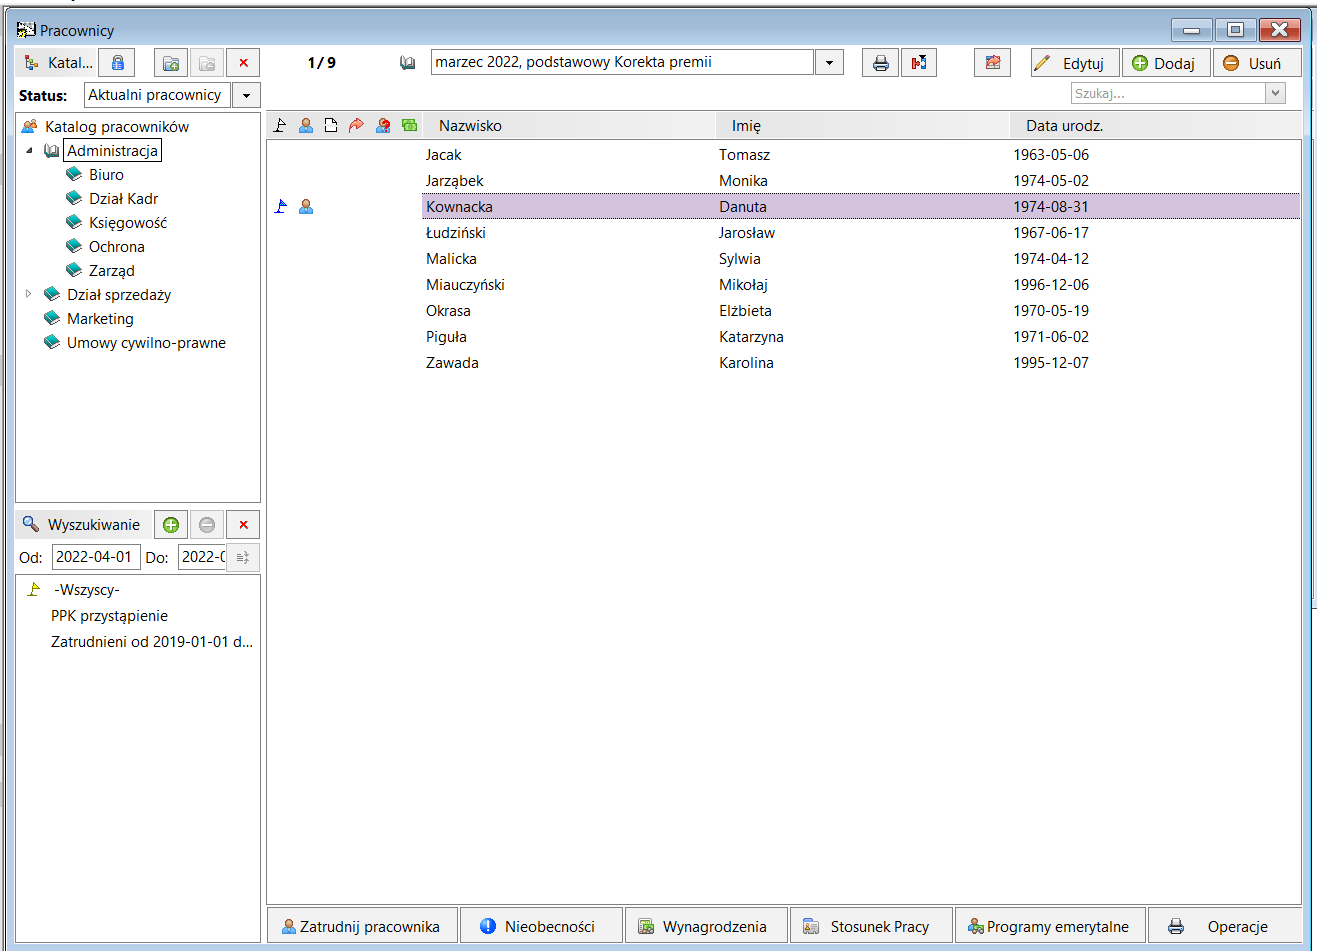Click the red X in Wyszukiwanie panel
The image size is (1317, 951).
tap(243, 524)
